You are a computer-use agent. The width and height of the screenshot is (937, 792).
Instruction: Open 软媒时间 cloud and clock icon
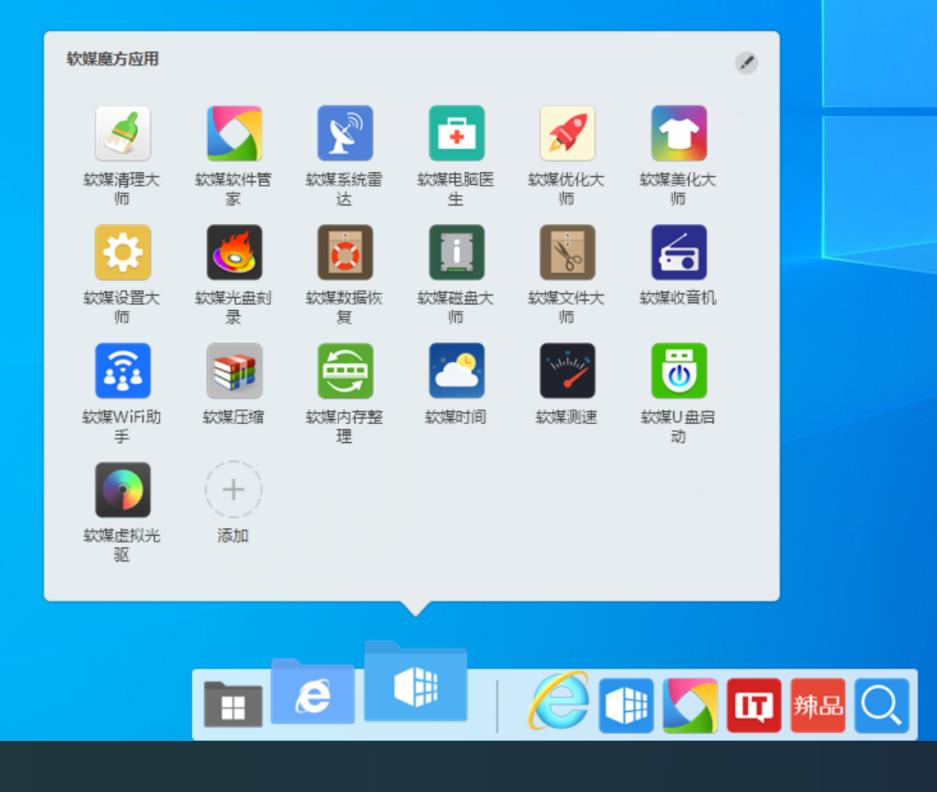(x=457, y=371)
